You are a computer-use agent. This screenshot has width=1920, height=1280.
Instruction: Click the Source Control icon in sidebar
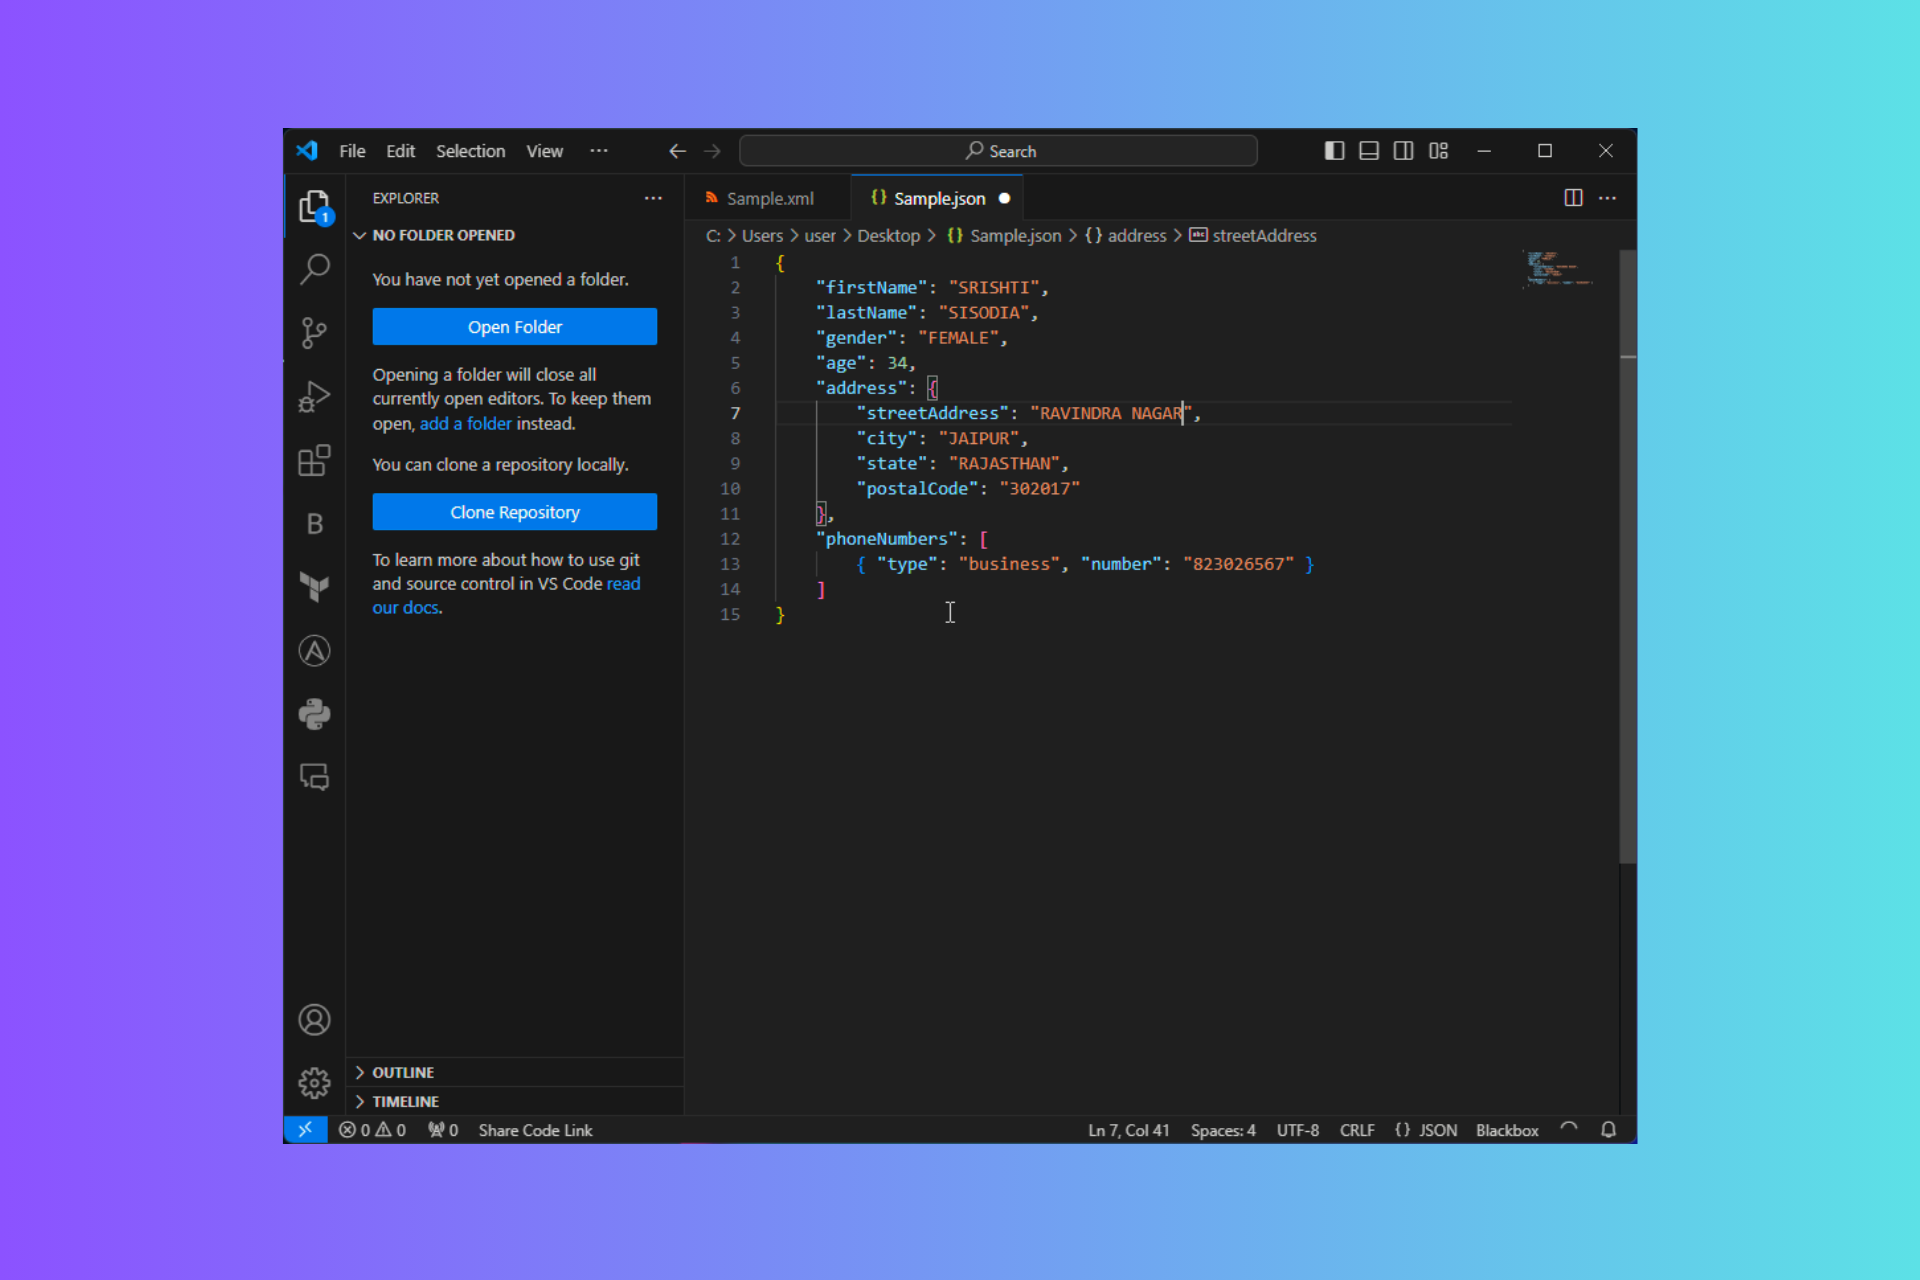tap(314, 330)
